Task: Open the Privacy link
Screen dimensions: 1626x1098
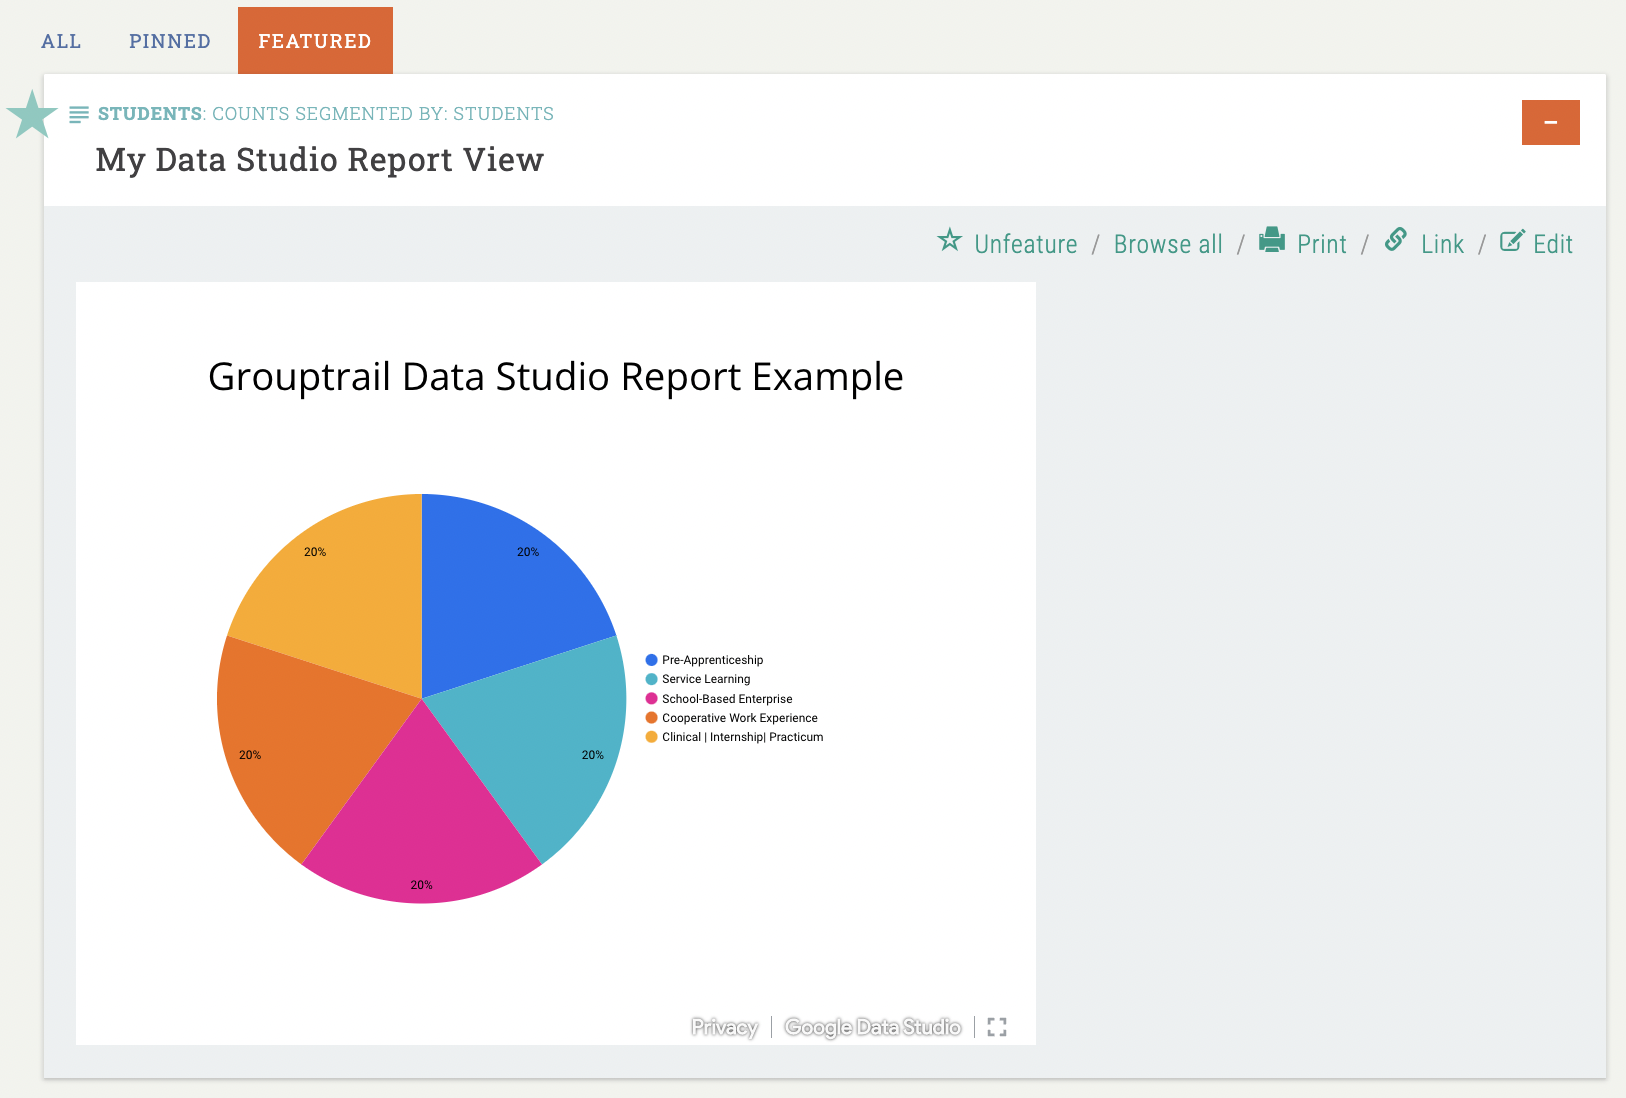Action: coord(724,1027)
